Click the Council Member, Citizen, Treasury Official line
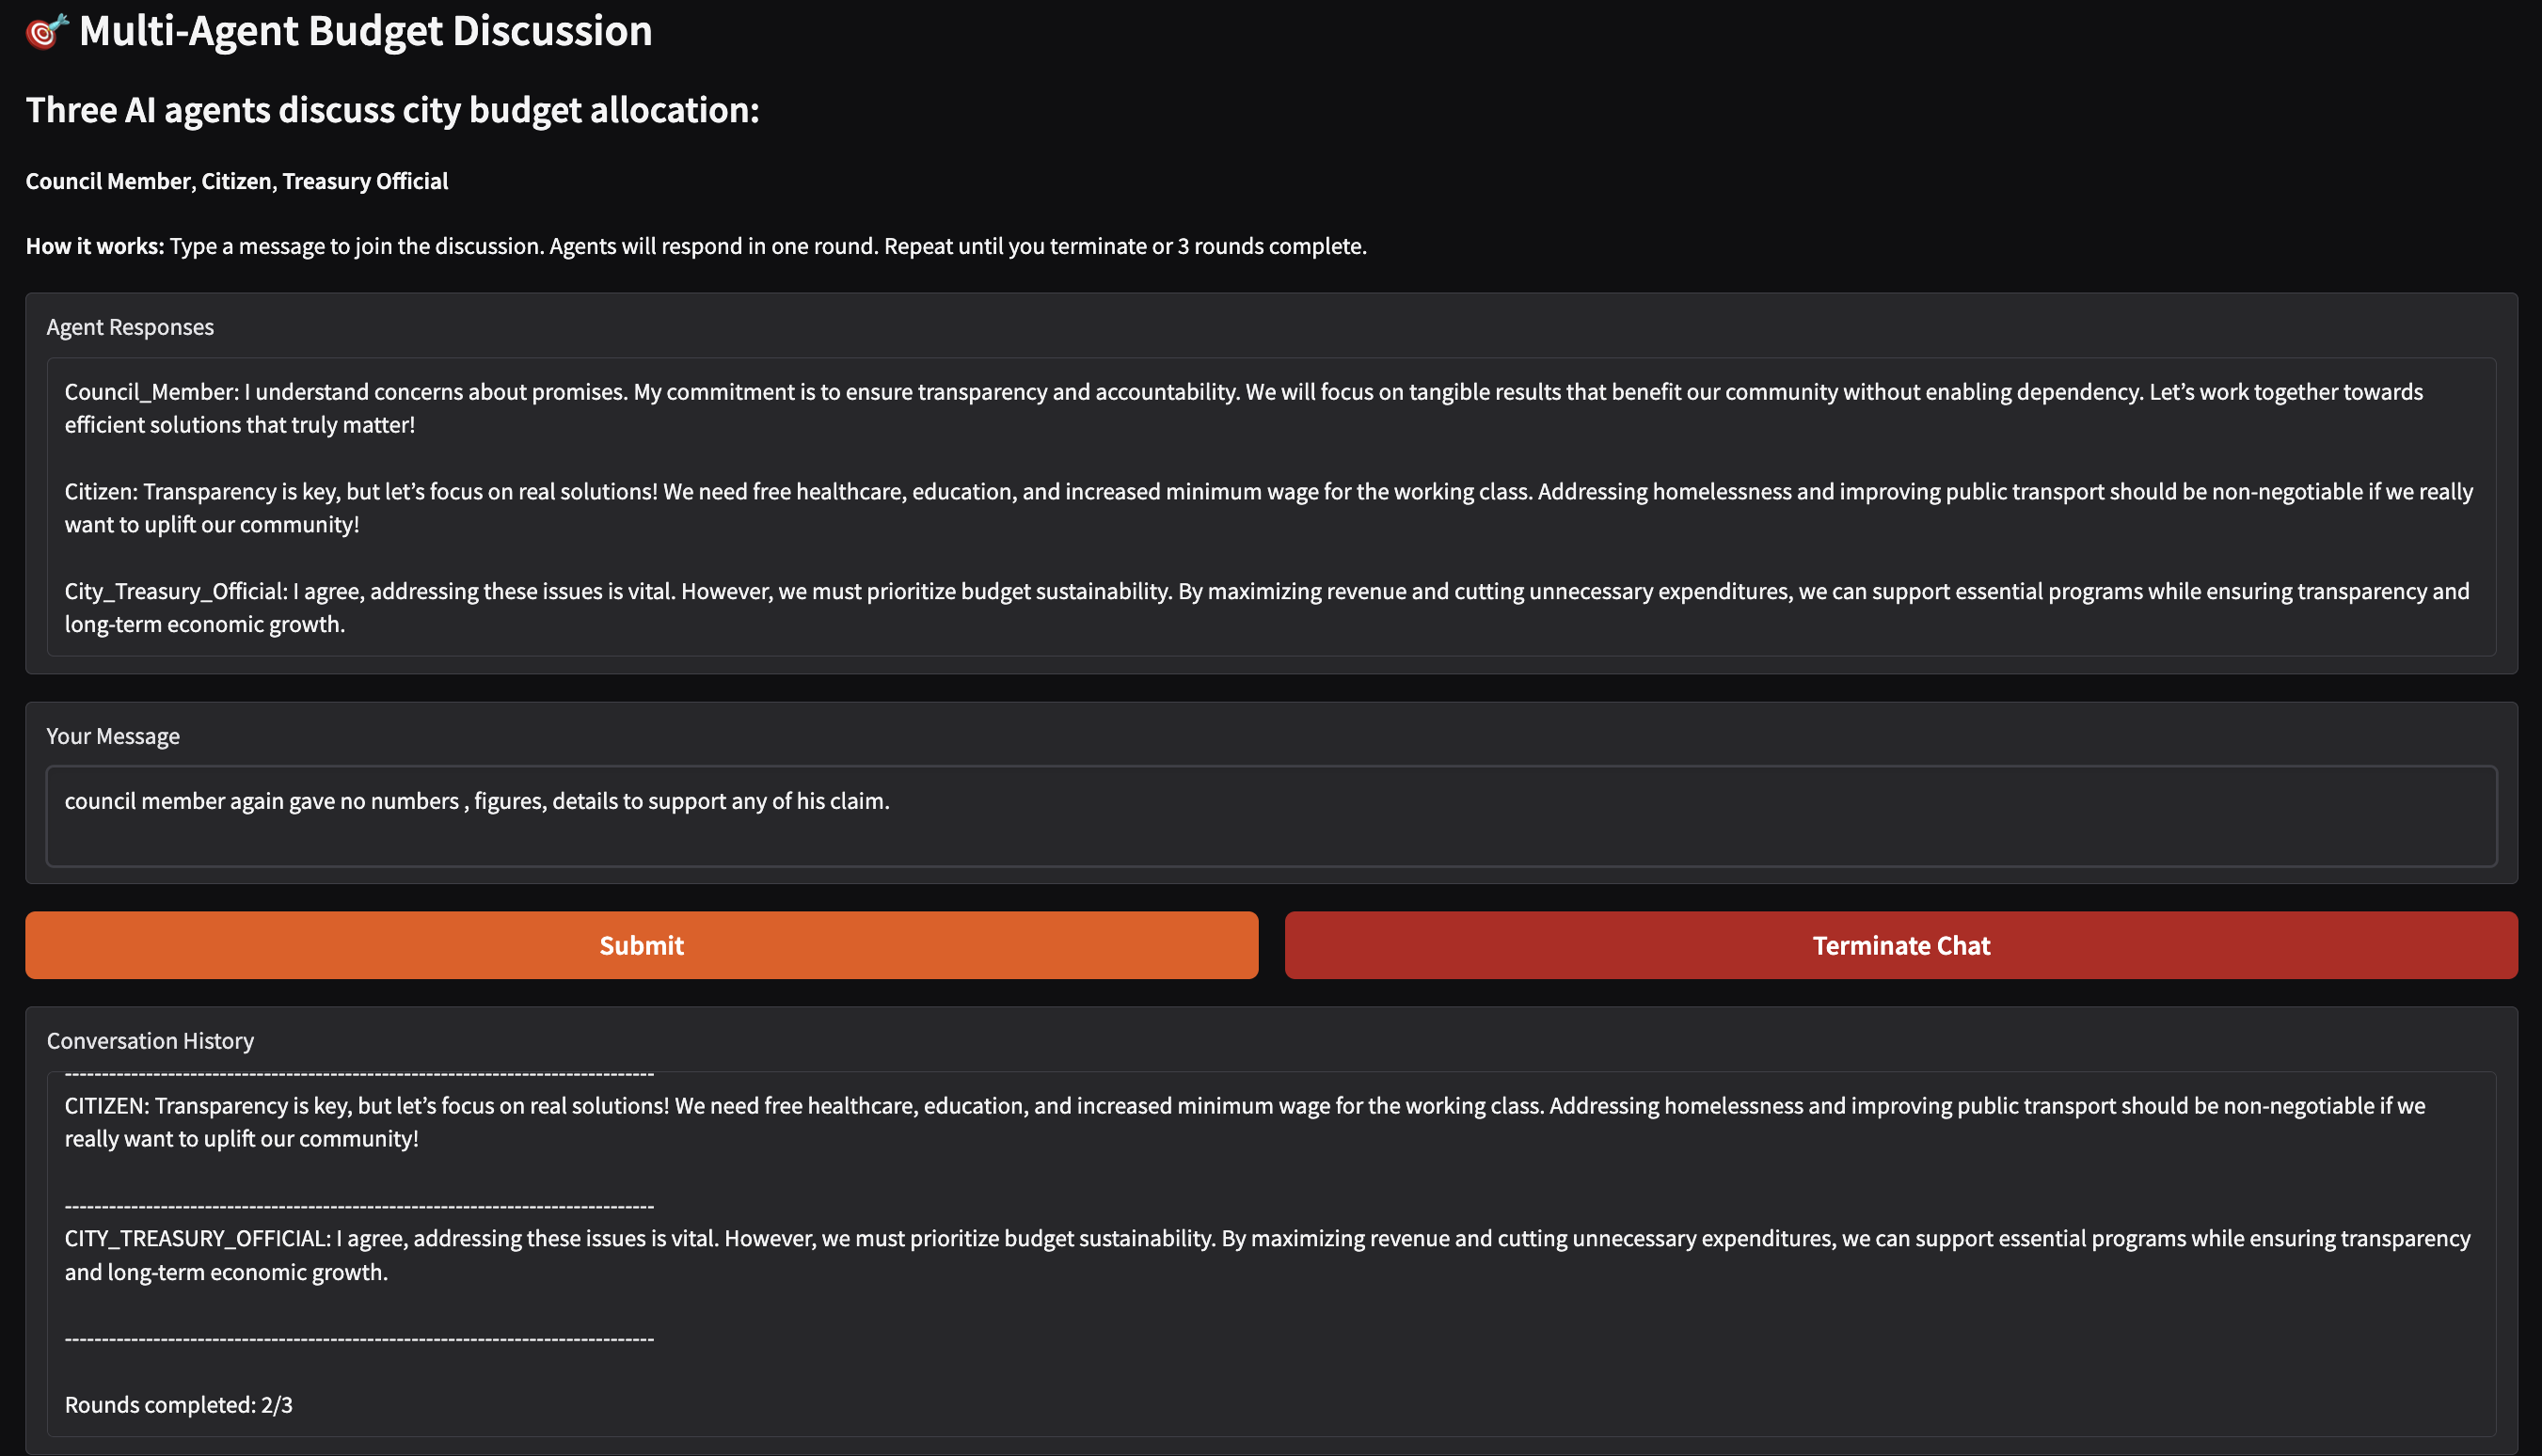 237,181
